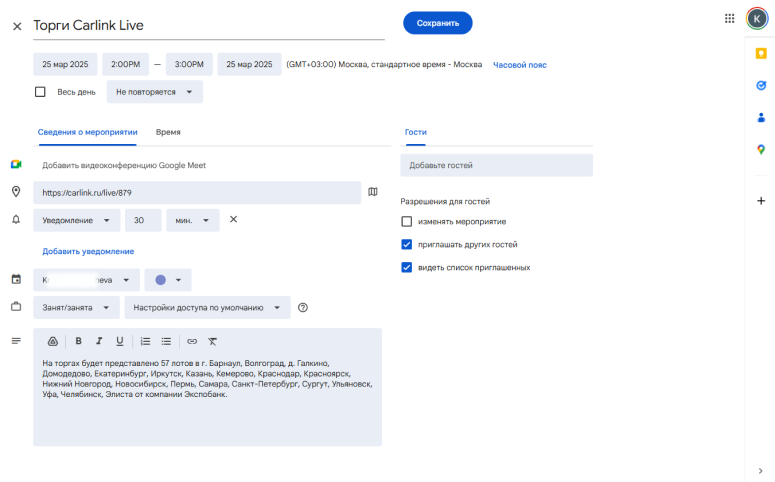Image resolution: width=775 pixels, height=482 pixels.
Task: Insert link in the description
Action: click(192, 341)
